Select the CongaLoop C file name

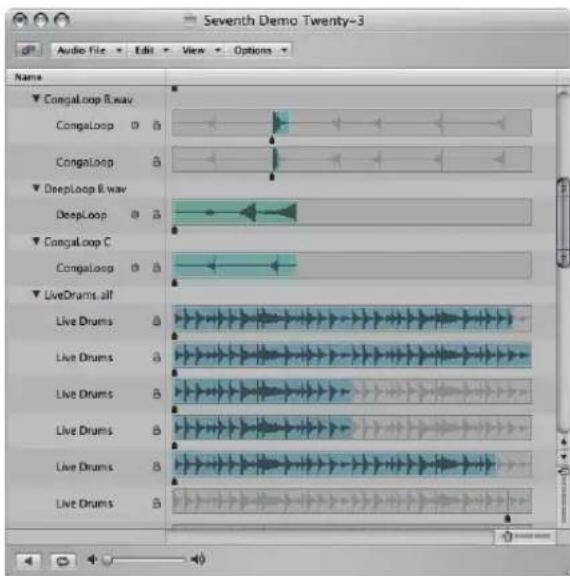(77, 242)
